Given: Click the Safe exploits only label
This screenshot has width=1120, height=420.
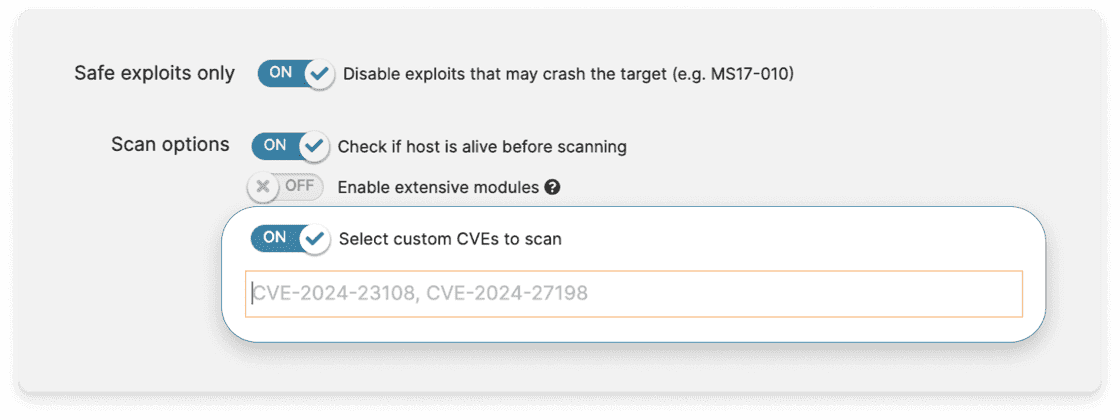Looking at the screenshot, I should point(155,74).
